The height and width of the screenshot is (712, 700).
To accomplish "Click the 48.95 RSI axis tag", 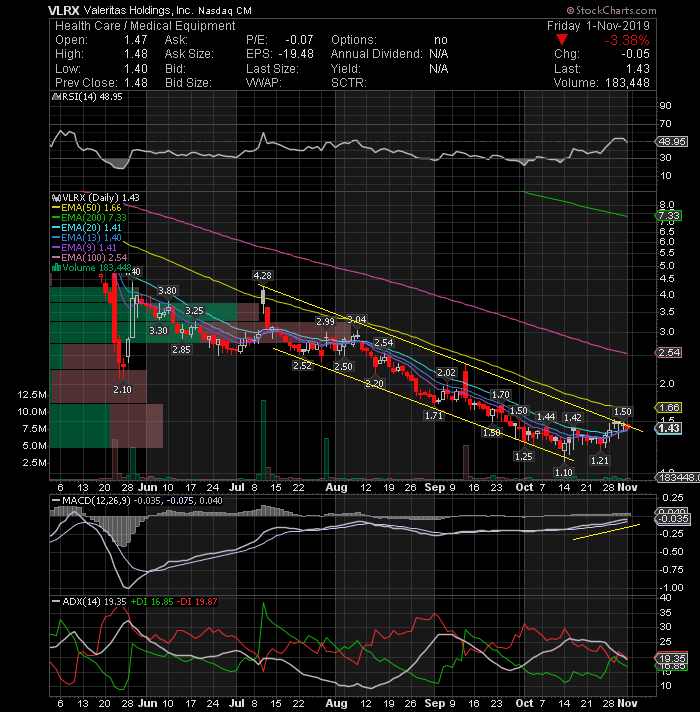I will point(672,142).
